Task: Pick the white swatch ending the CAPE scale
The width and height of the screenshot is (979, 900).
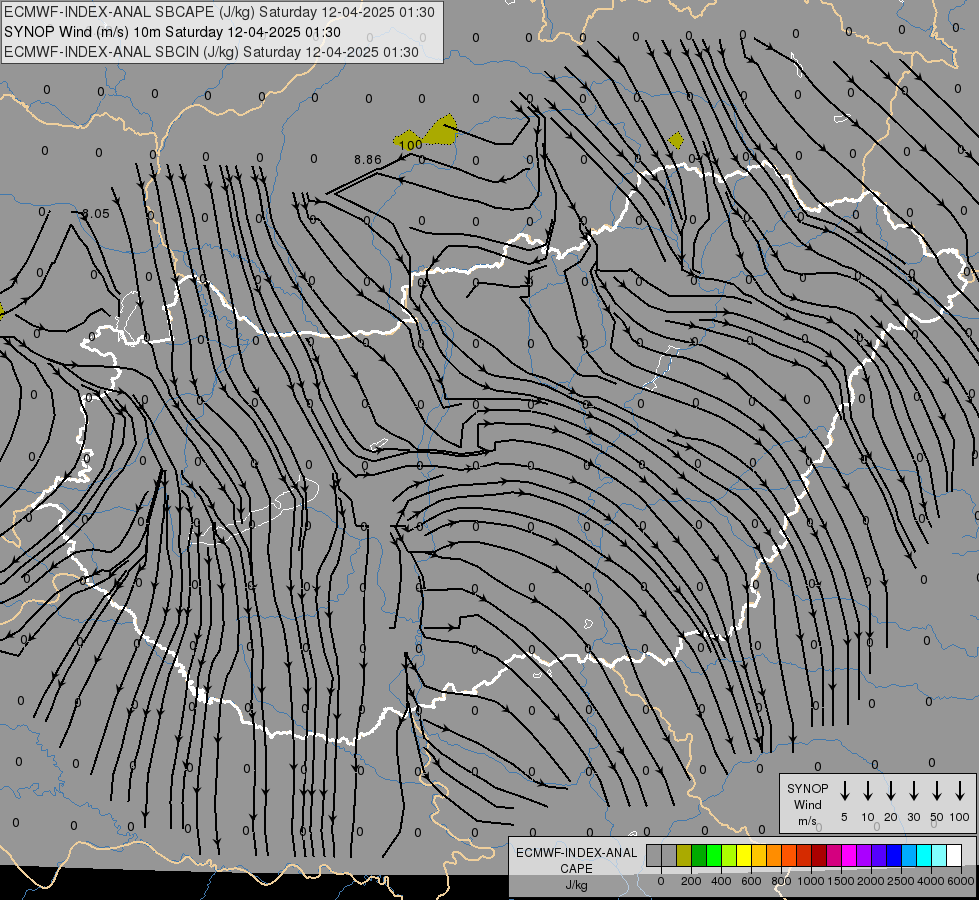Action: (x=954, y=855)
